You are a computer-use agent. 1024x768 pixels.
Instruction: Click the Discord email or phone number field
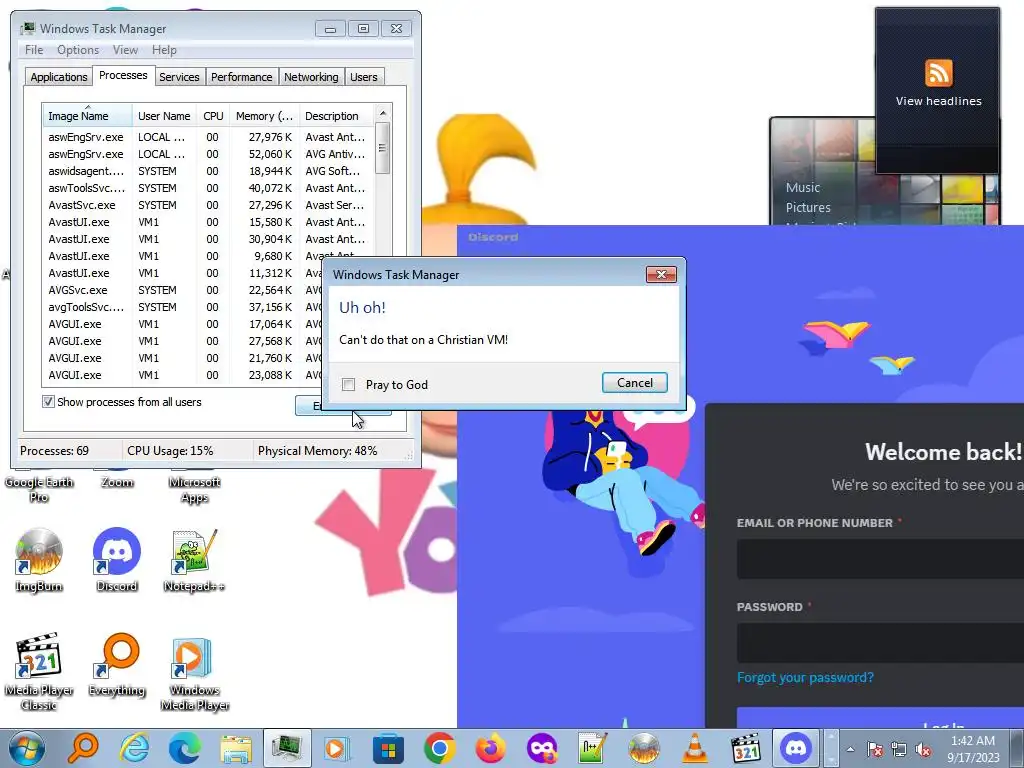coord(880,559)
